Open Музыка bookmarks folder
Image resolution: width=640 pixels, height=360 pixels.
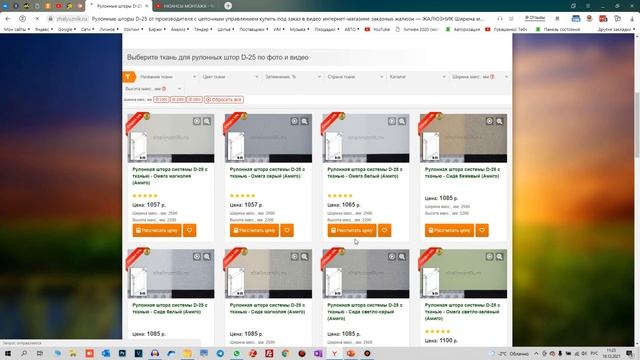pyautogui.click(x=299, y=29)
